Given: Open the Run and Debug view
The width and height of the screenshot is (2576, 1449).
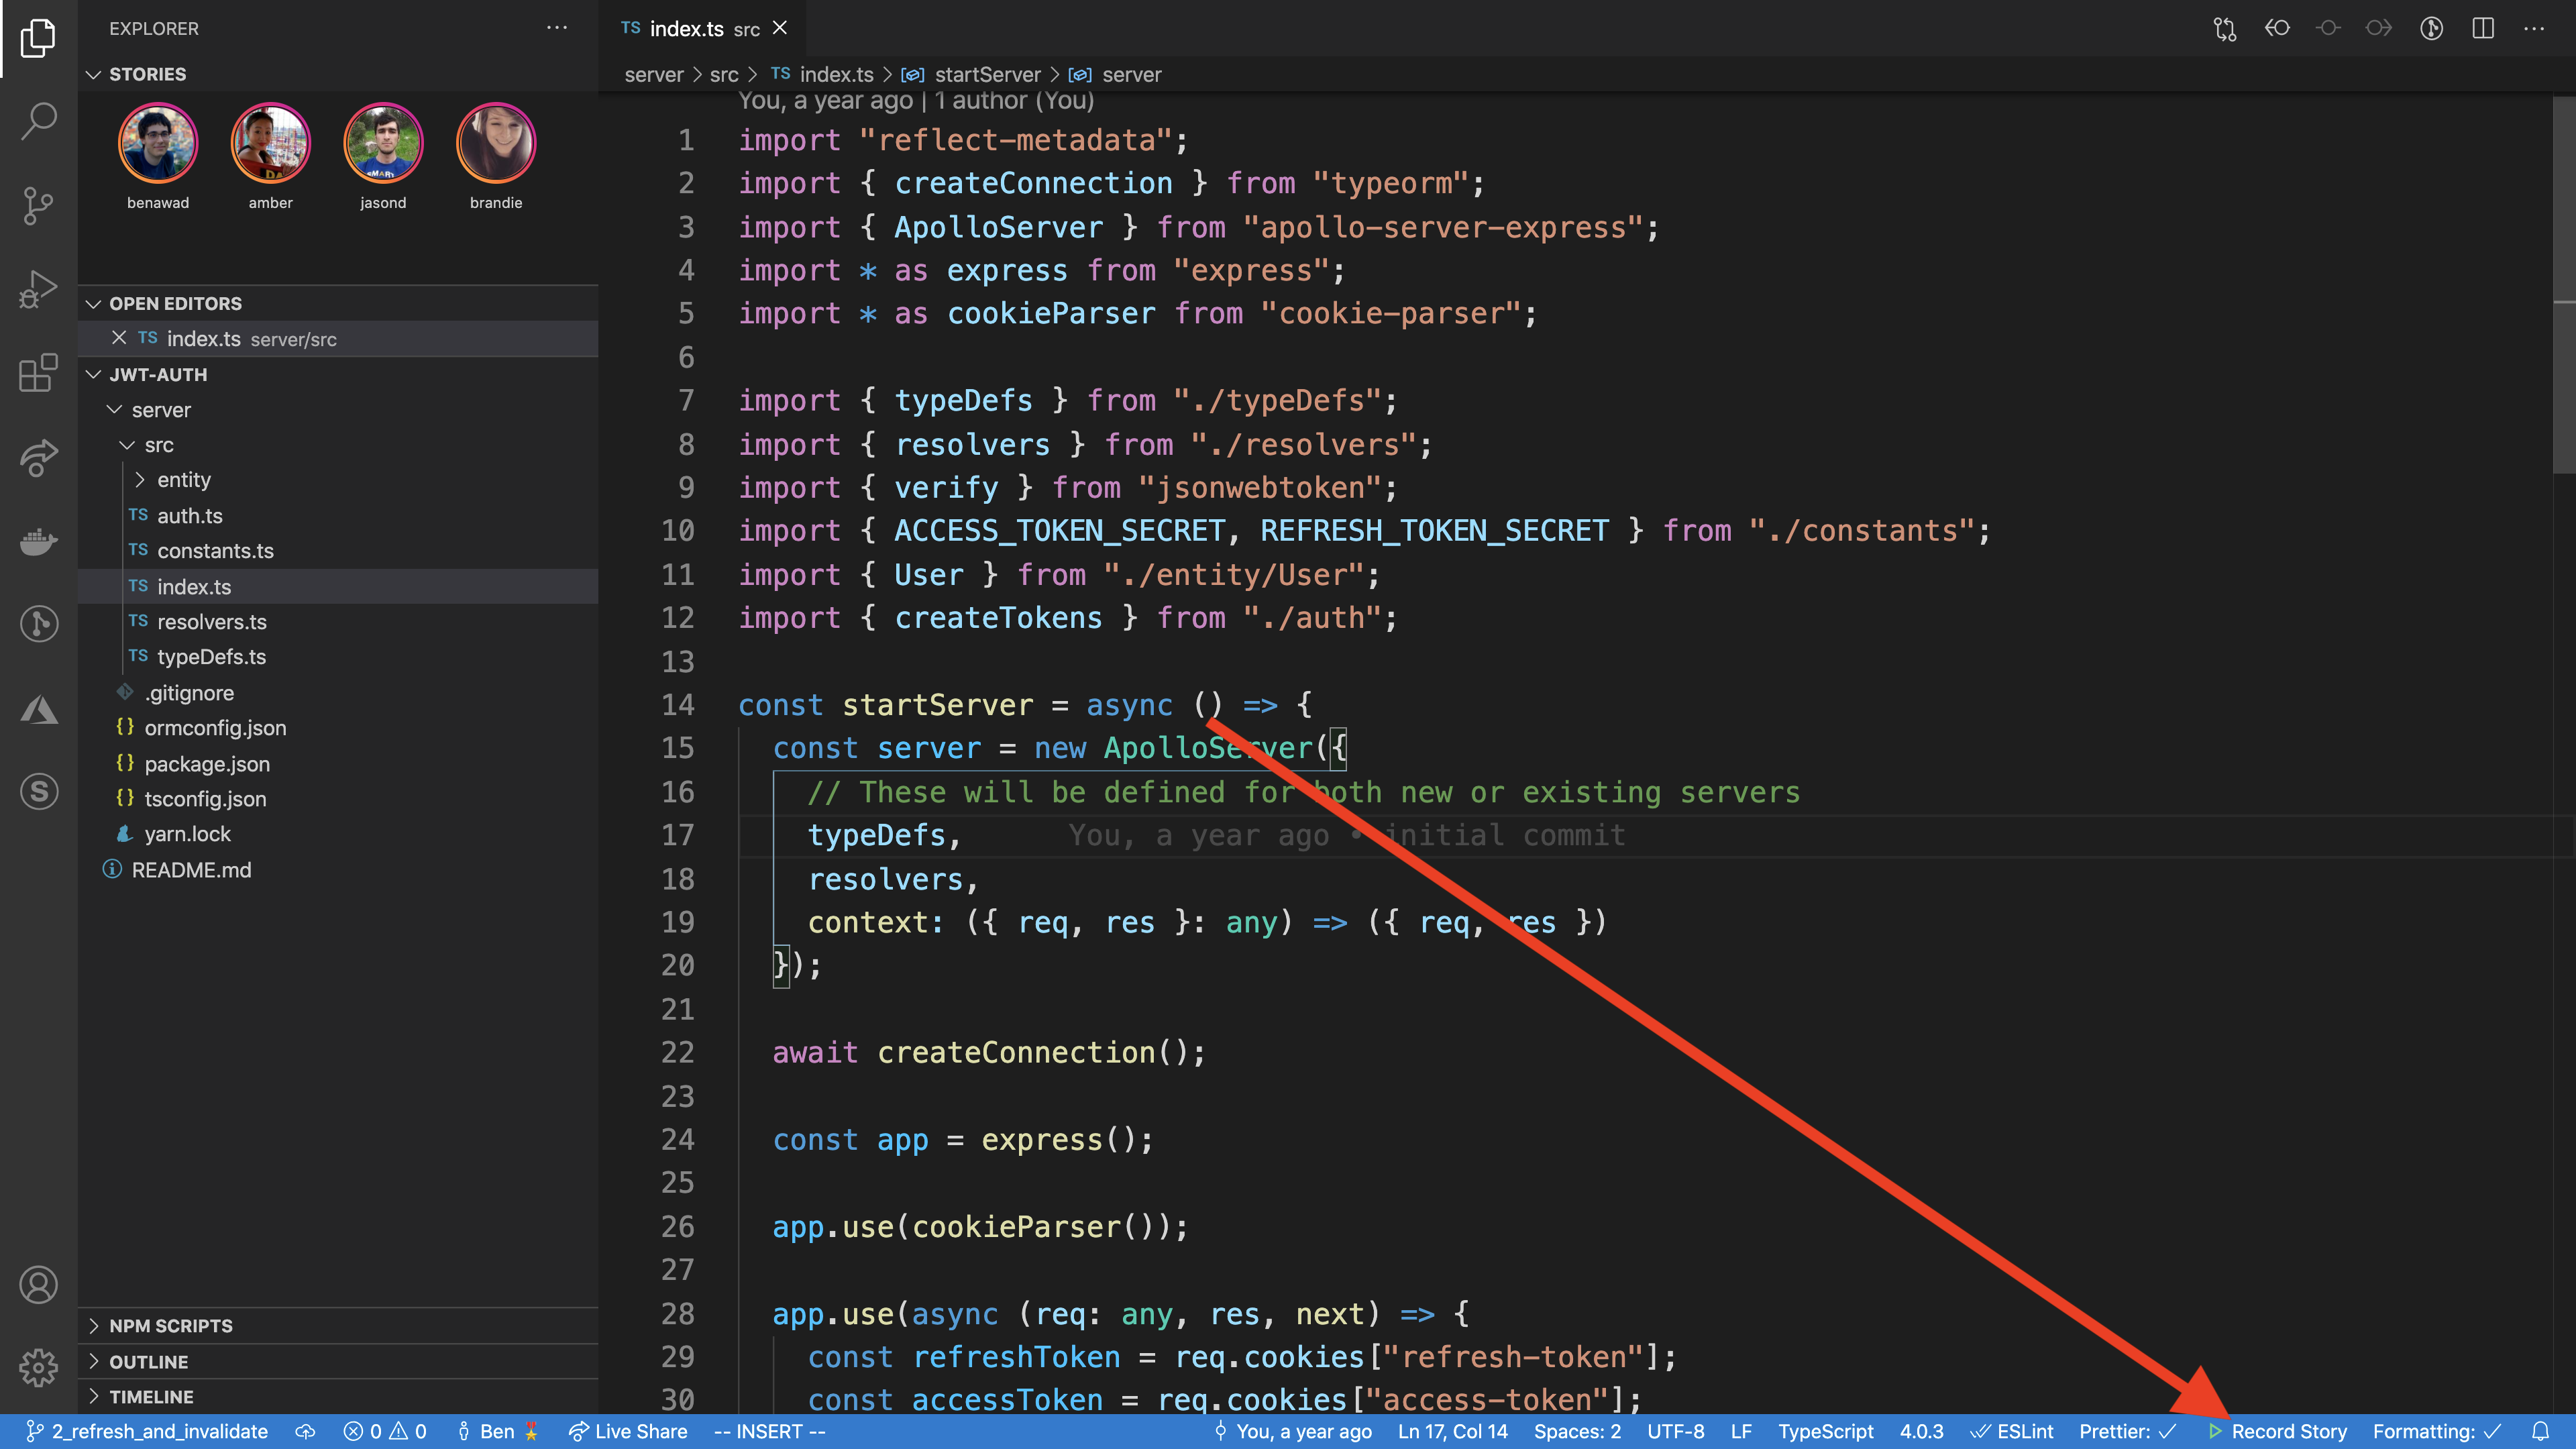Looking at the screenshot, I should point(38,290).
